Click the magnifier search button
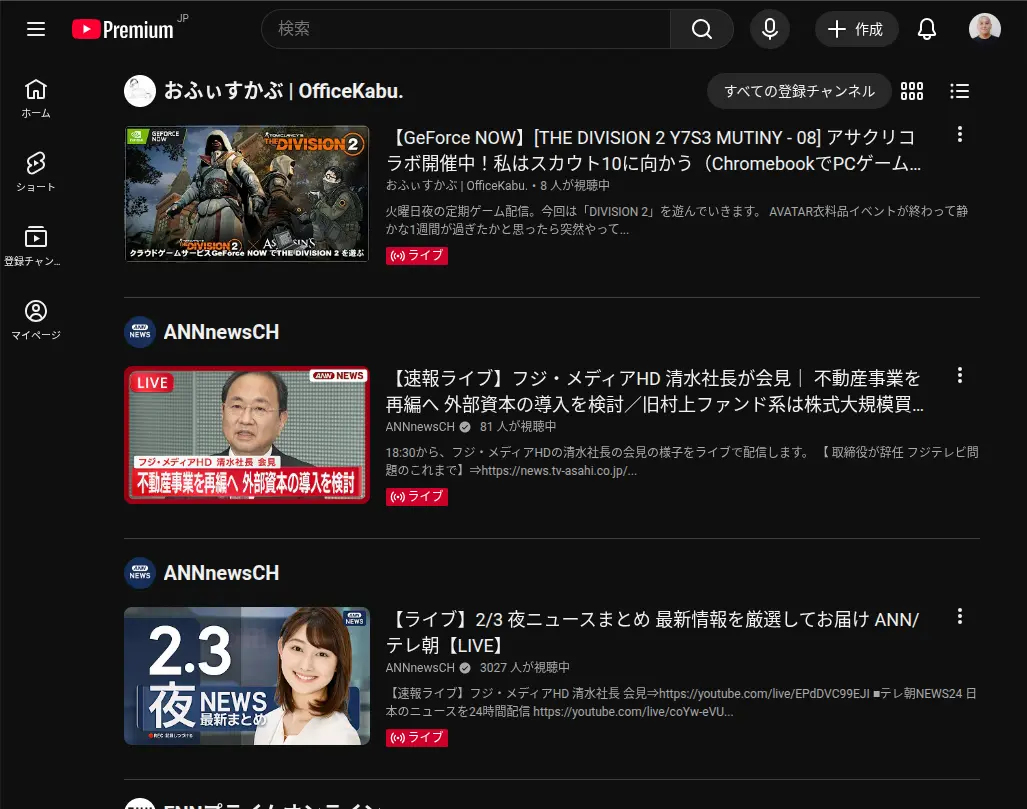Viewport: 1027px width, 809px height. tap(702, 29)
